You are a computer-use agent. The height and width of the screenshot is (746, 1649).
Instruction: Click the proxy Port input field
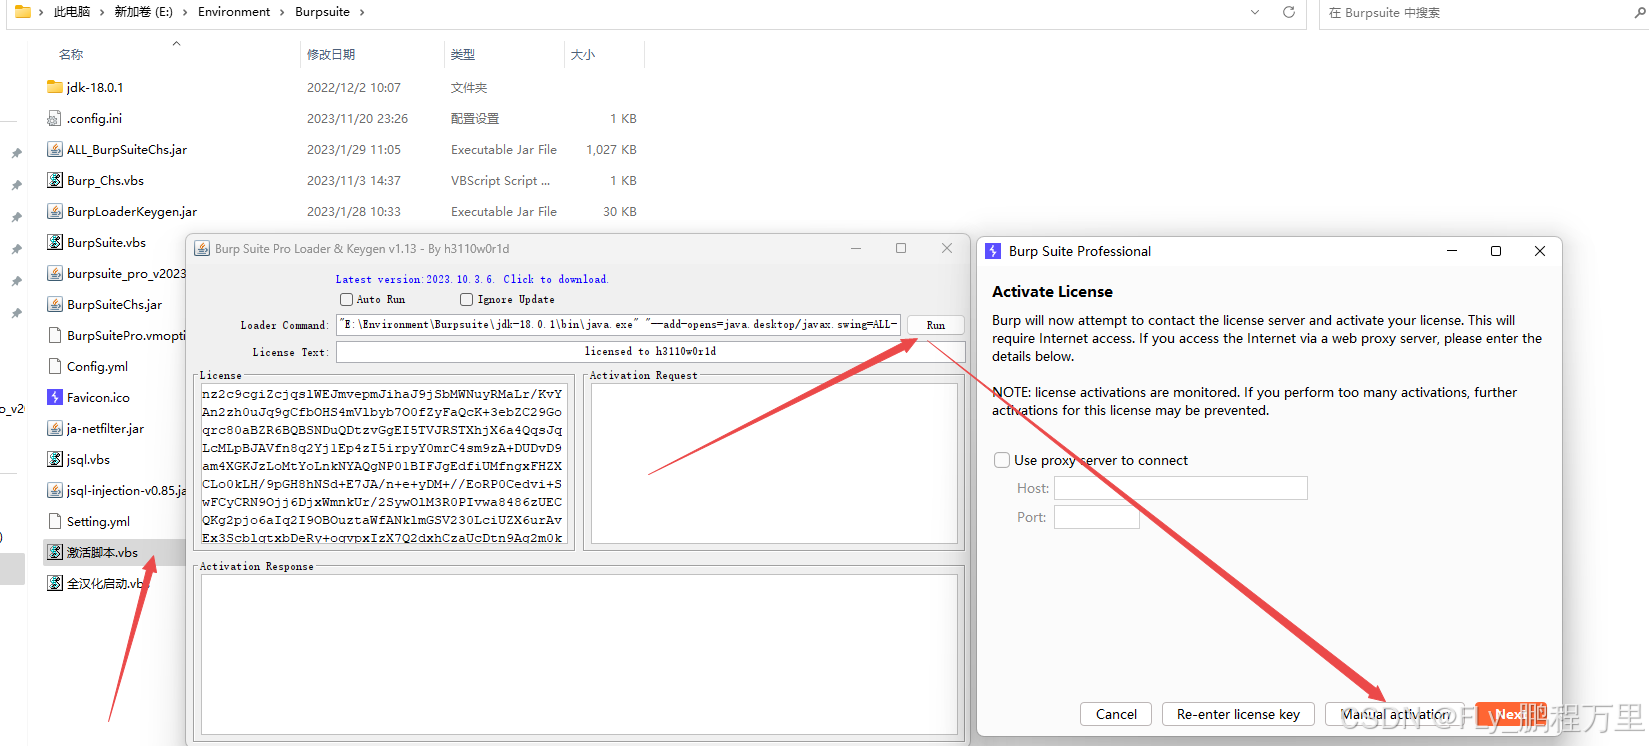[x=1097, y=517]
